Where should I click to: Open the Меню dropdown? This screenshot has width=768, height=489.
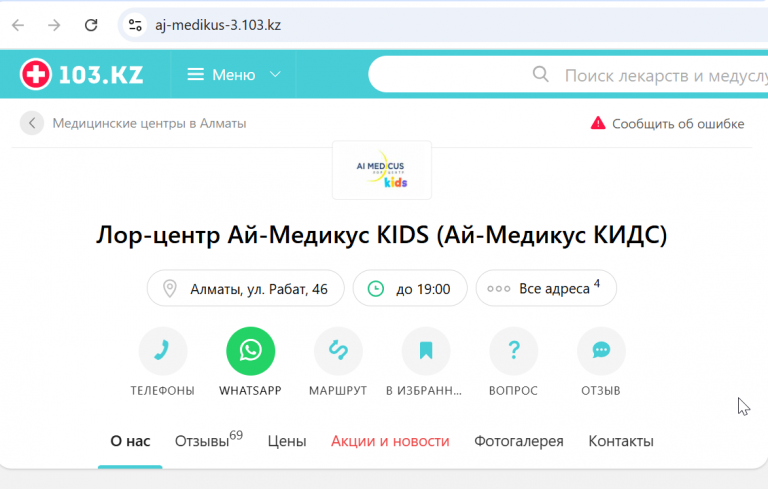pos(234,74)
